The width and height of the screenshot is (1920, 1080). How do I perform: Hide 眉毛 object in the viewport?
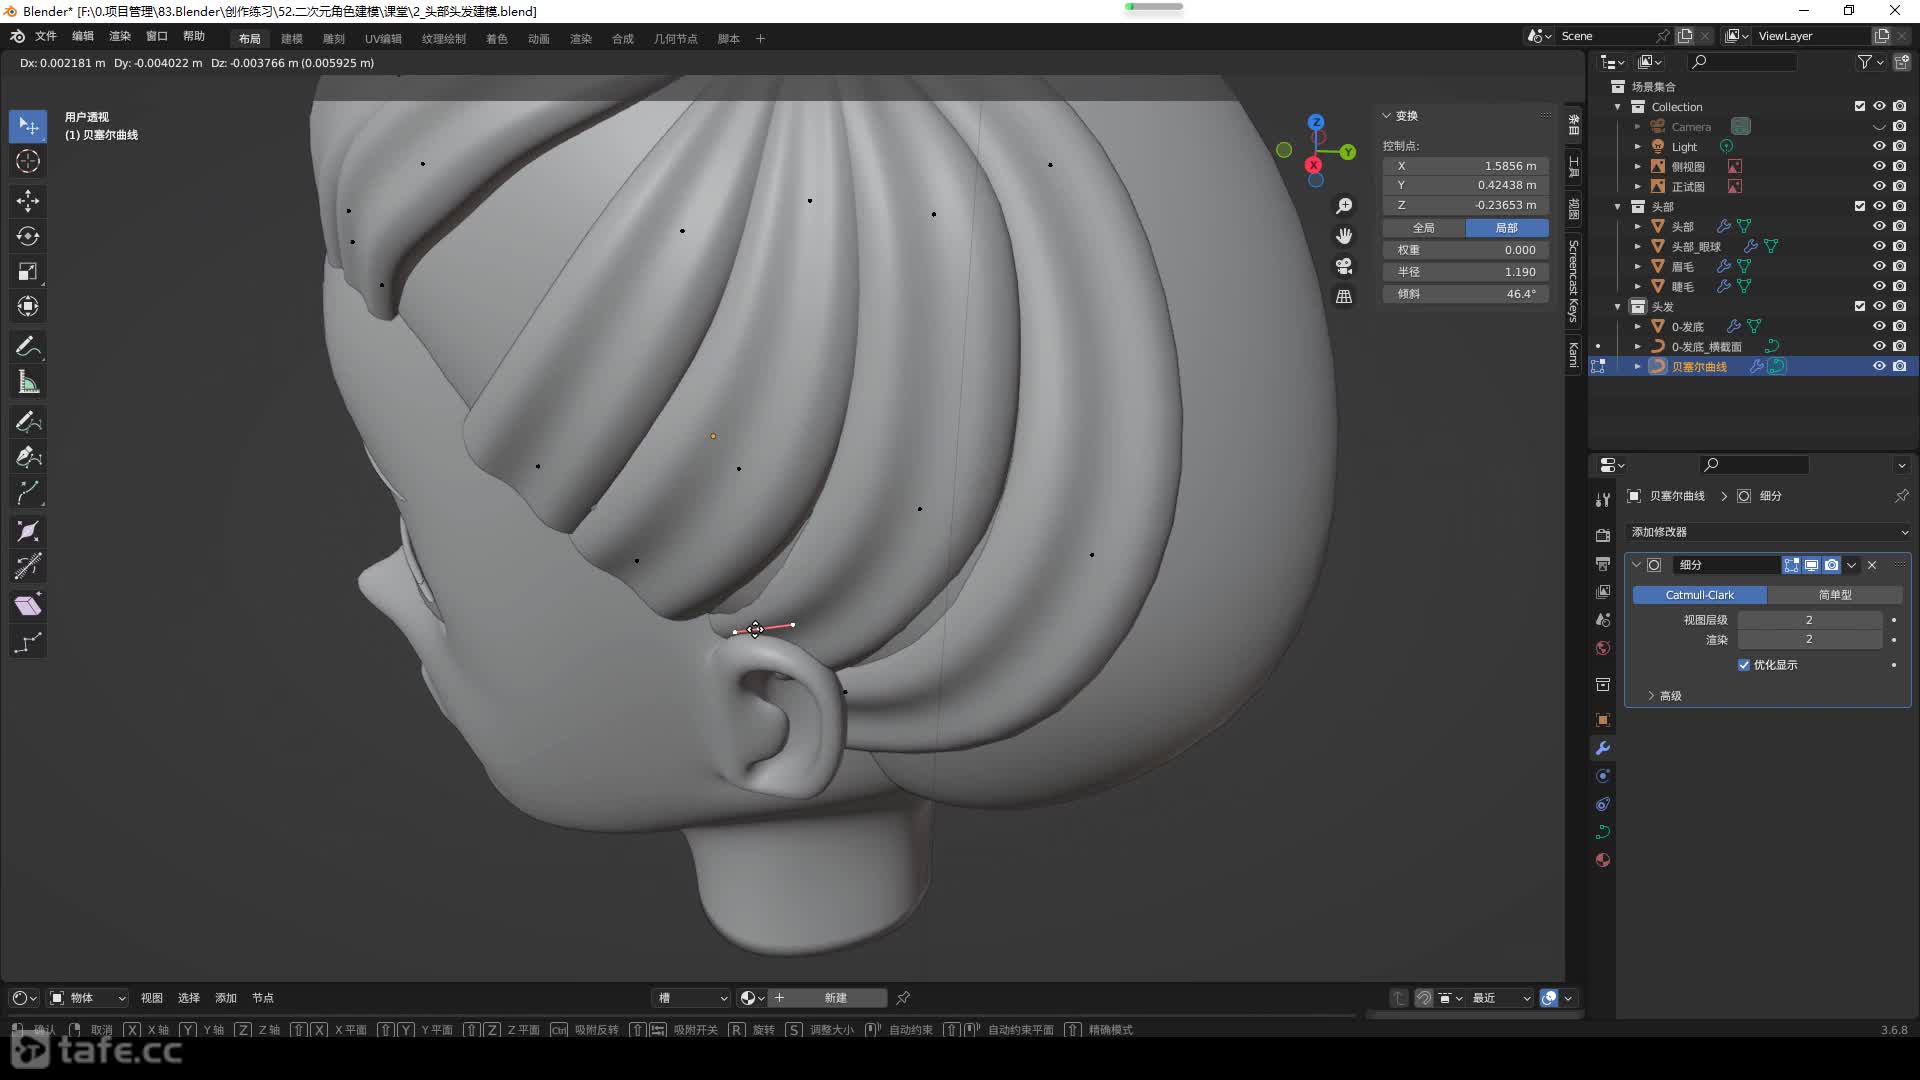pyautogui.click(x=1879, y=266)
